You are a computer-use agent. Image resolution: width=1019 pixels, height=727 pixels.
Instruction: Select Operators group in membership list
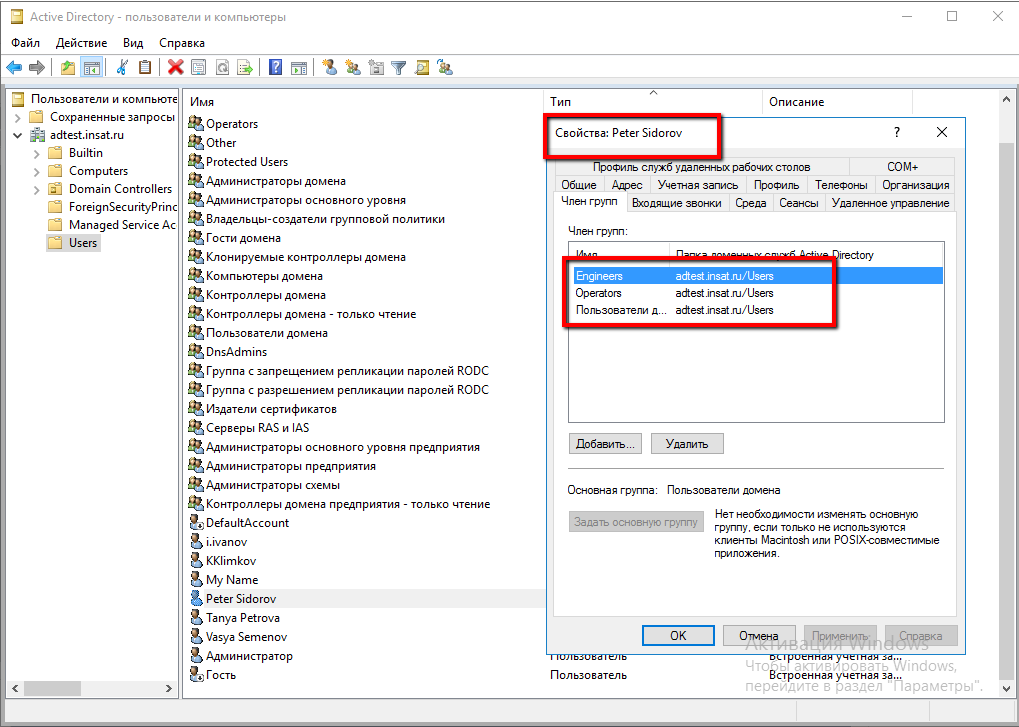click(x=599, y=293)
